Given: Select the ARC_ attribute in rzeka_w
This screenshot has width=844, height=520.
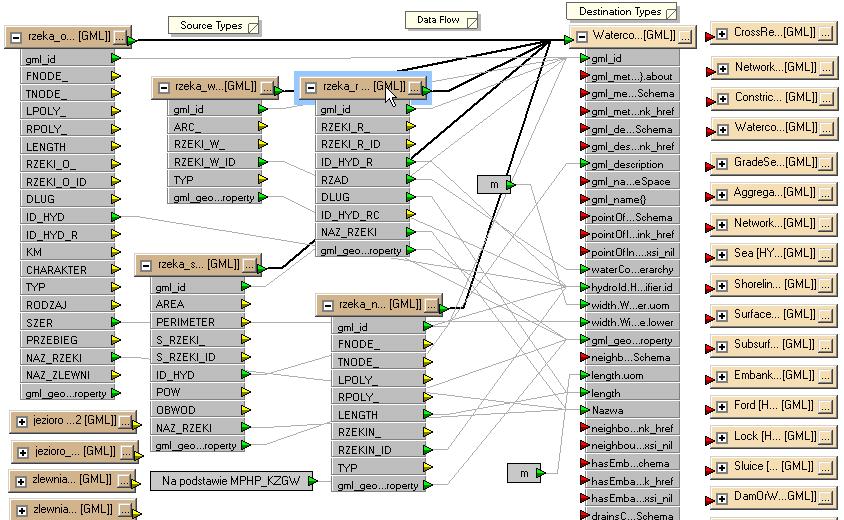Looking at the screenshot, I should pos(214,127).
